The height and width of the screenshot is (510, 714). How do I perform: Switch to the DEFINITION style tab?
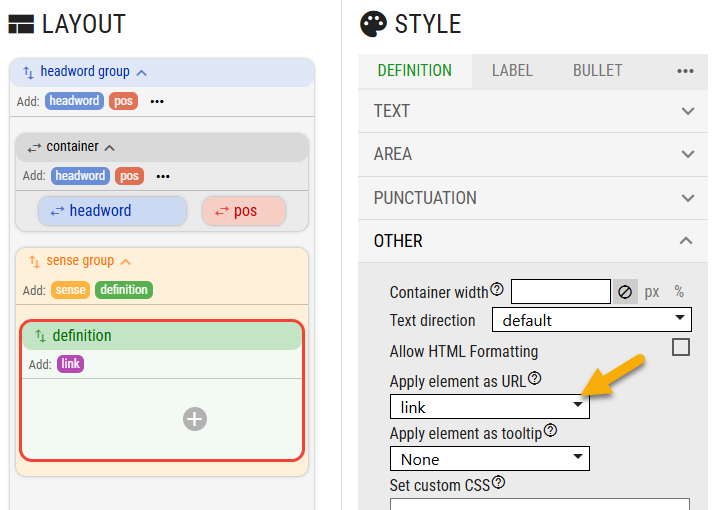(x=415, y=71)
